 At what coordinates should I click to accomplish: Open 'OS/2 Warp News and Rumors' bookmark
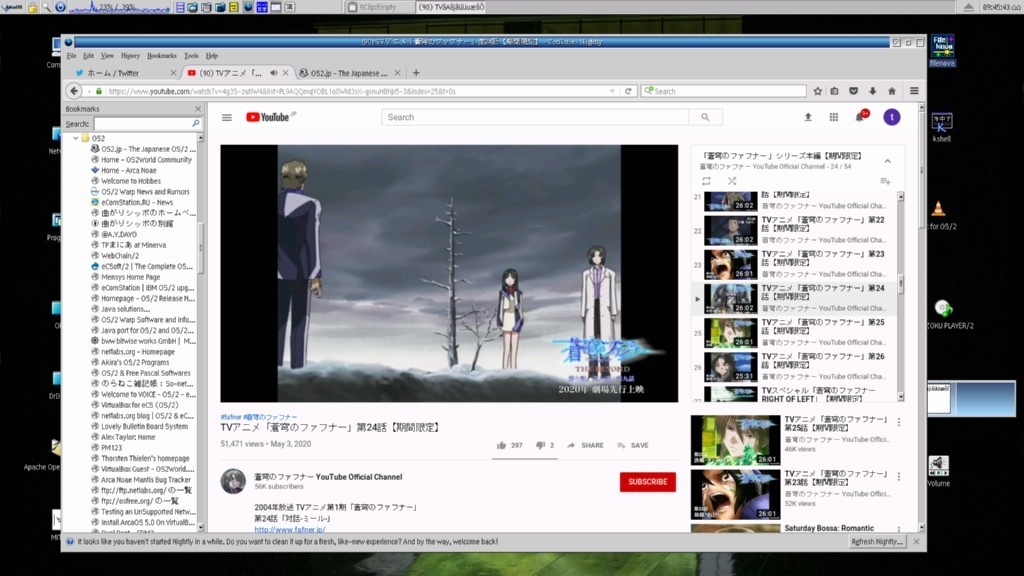(x=145, y=192)
